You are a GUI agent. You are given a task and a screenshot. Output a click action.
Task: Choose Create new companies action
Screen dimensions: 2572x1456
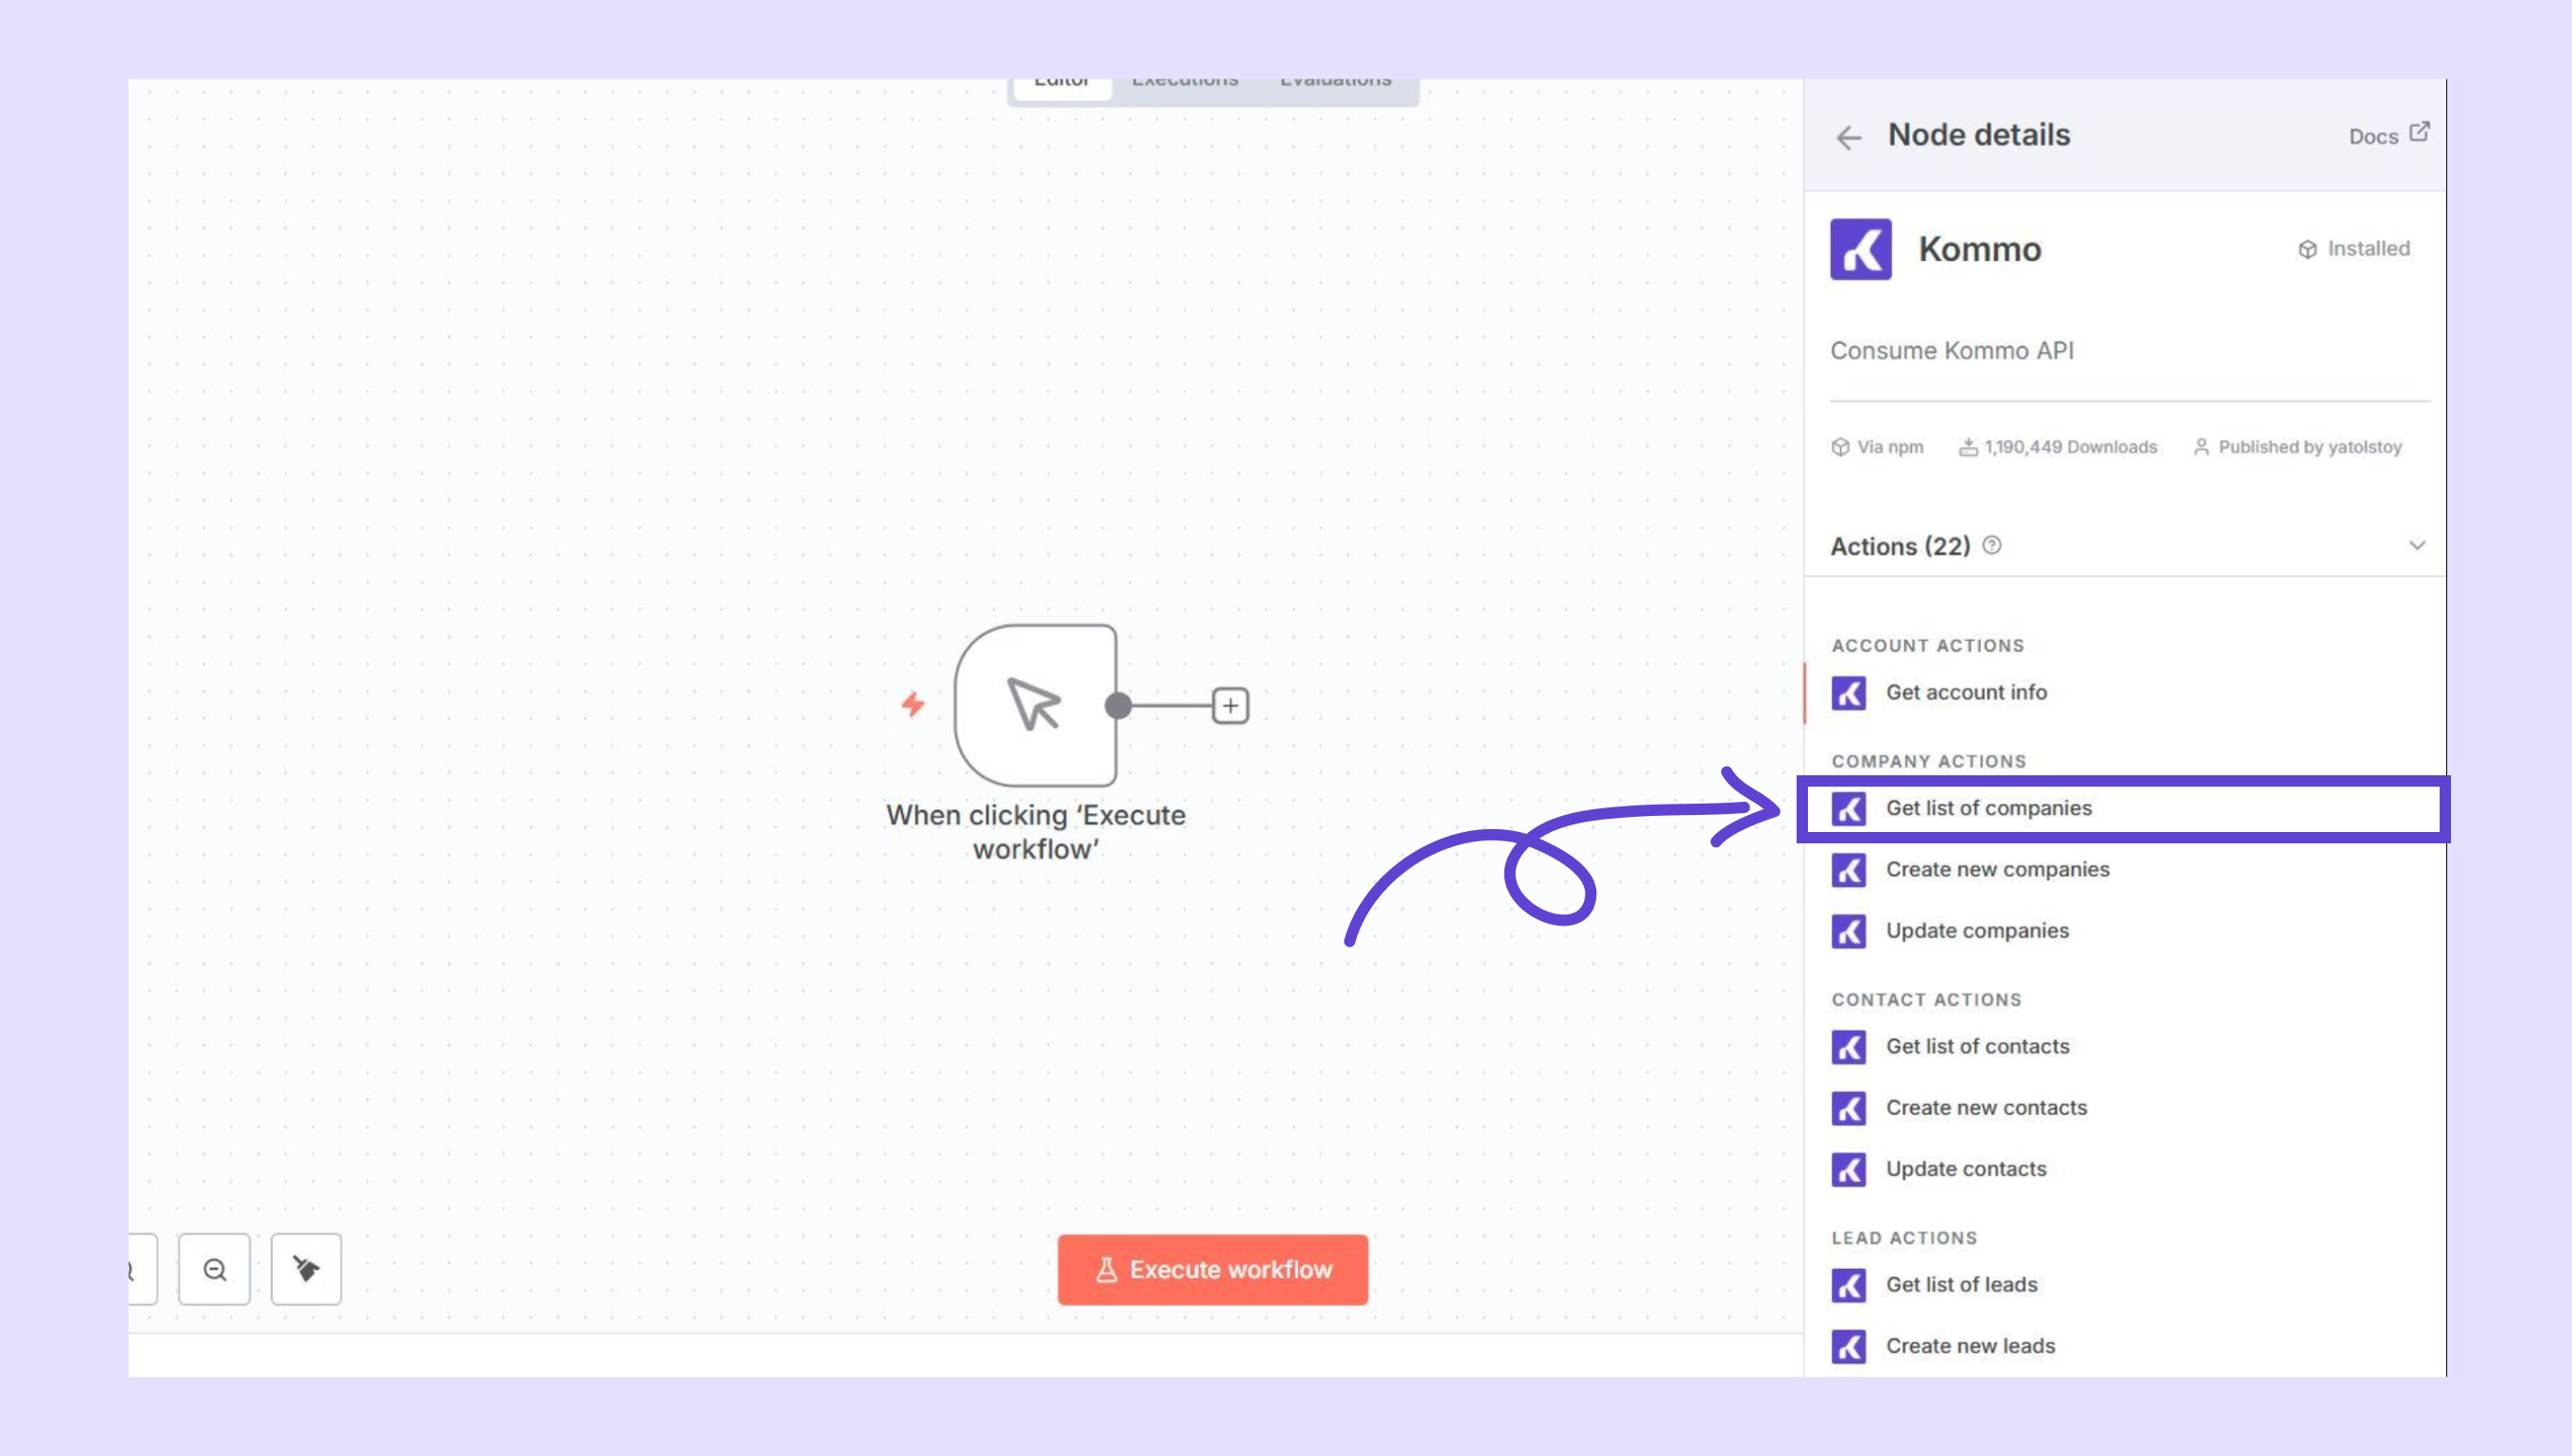pos(1996,869)
